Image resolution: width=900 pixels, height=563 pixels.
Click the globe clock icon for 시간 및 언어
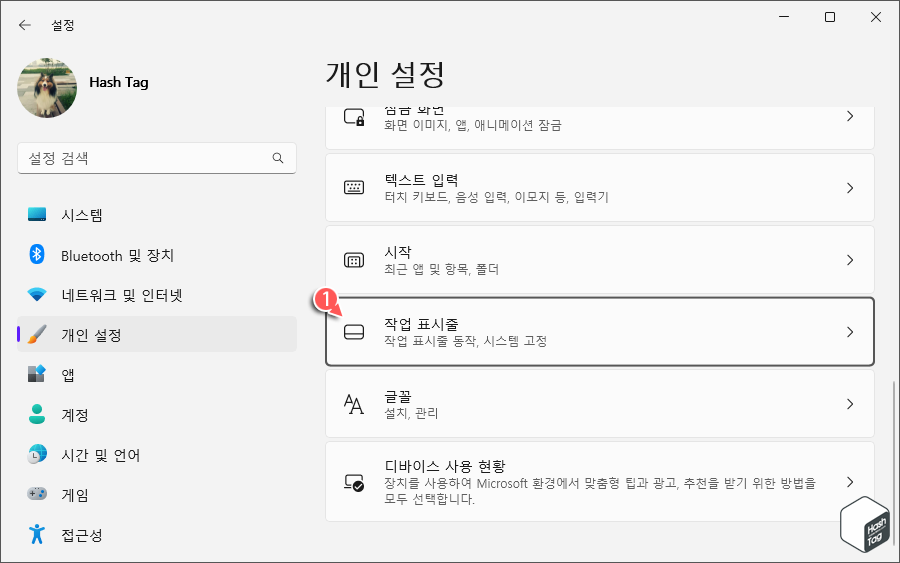point(37,455)
